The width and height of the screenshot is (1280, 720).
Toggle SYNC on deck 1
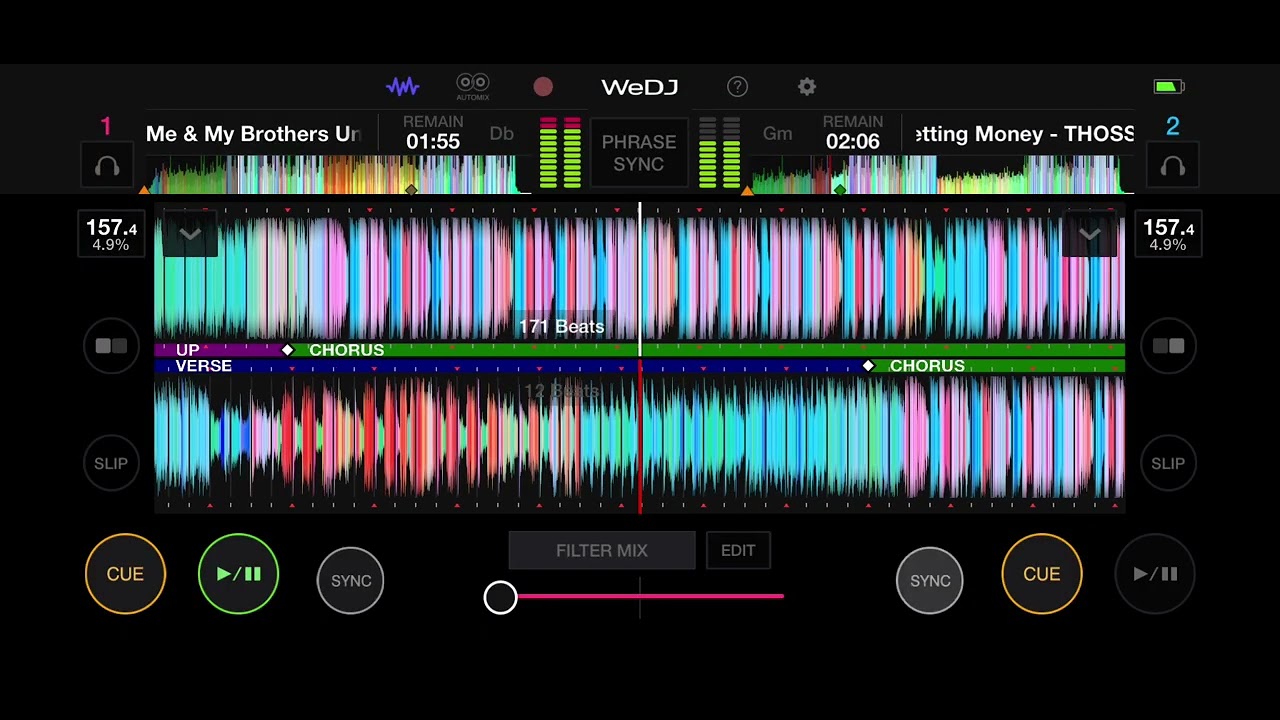(x=351, y=580)
